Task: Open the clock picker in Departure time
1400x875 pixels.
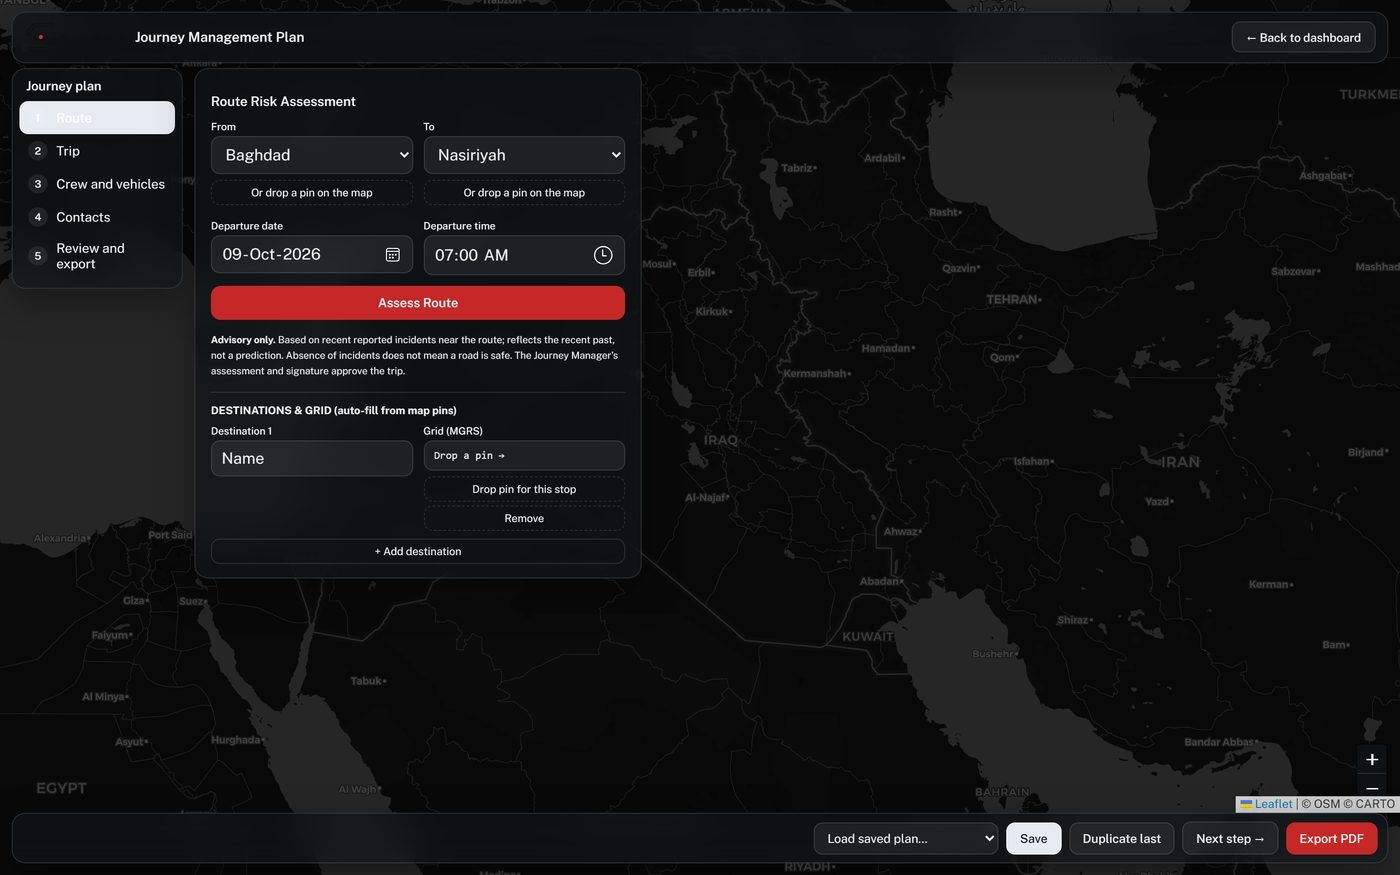Action: click(603, 255)
